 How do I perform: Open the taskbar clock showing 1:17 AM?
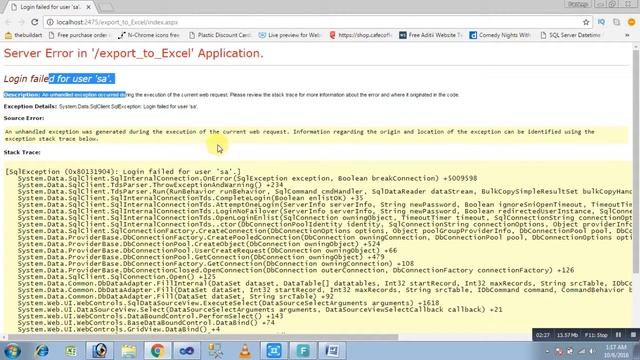pos(616,351)
